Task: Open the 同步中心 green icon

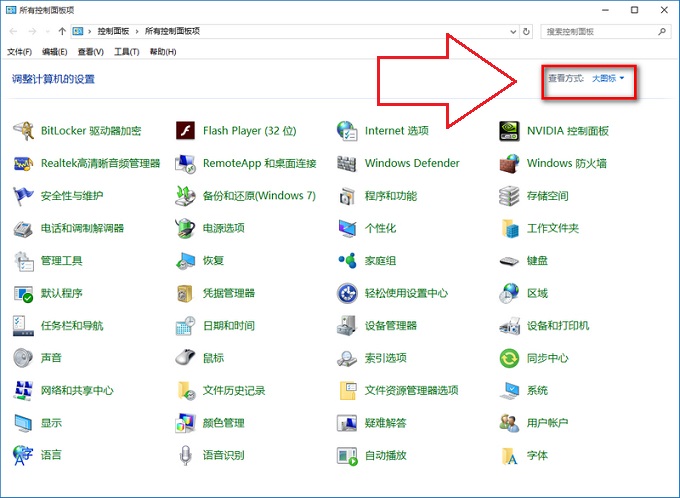Action: coord(509,358)
